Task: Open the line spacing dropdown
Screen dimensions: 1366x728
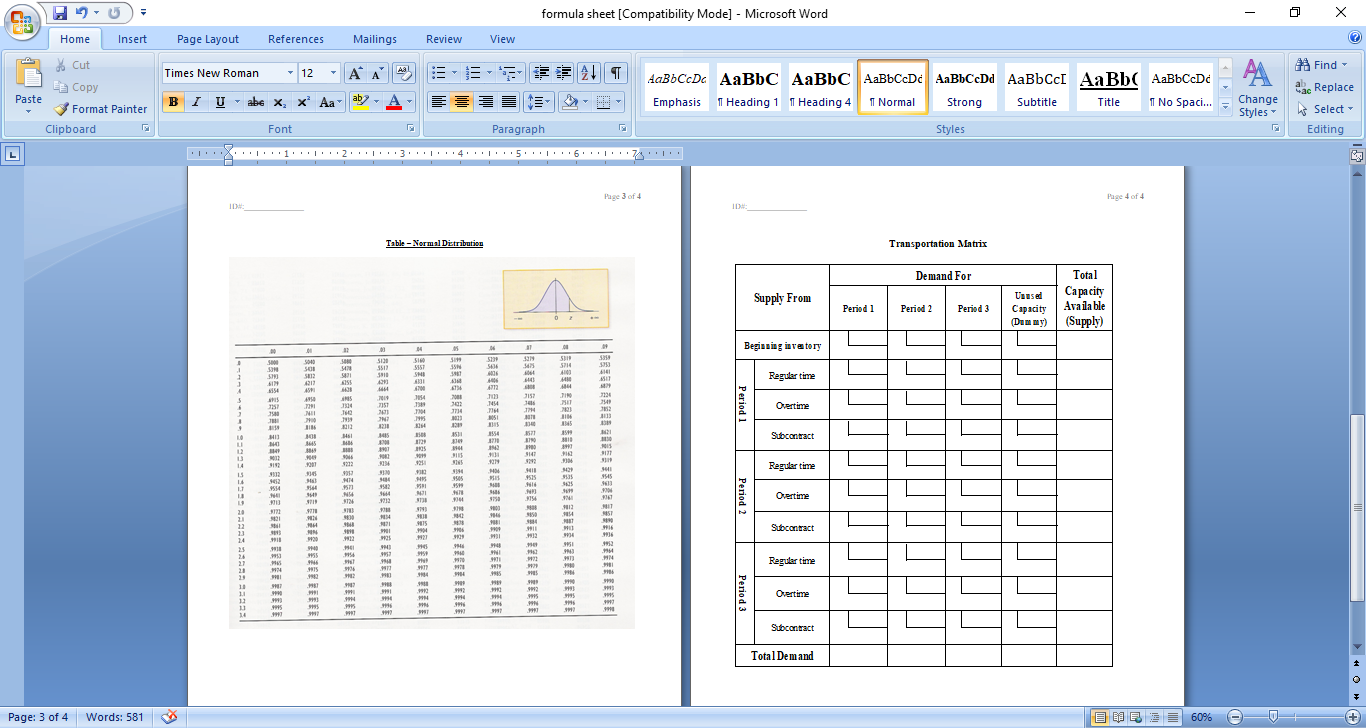Action: coord(537,103)
